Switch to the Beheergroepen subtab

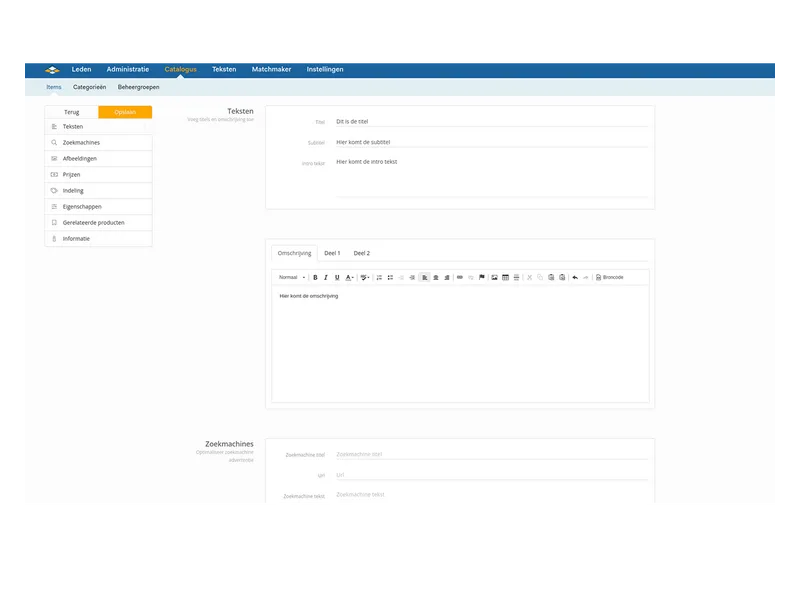pos(138,87)
